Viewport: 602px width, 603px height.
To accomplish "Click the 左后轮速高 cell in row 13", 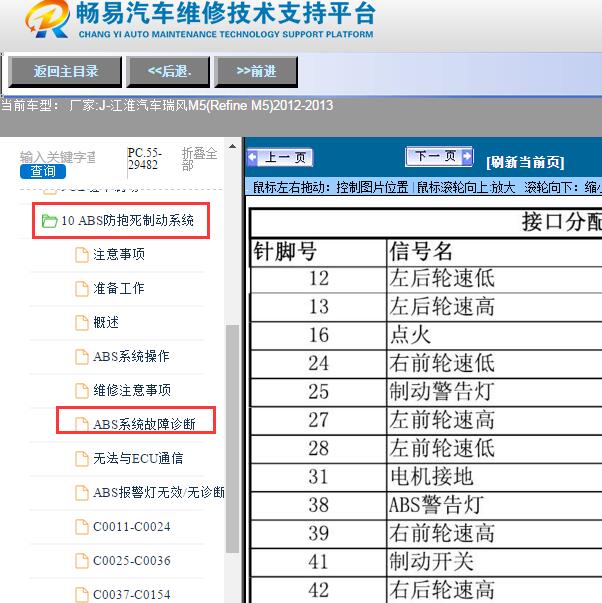I will (442, 306).
